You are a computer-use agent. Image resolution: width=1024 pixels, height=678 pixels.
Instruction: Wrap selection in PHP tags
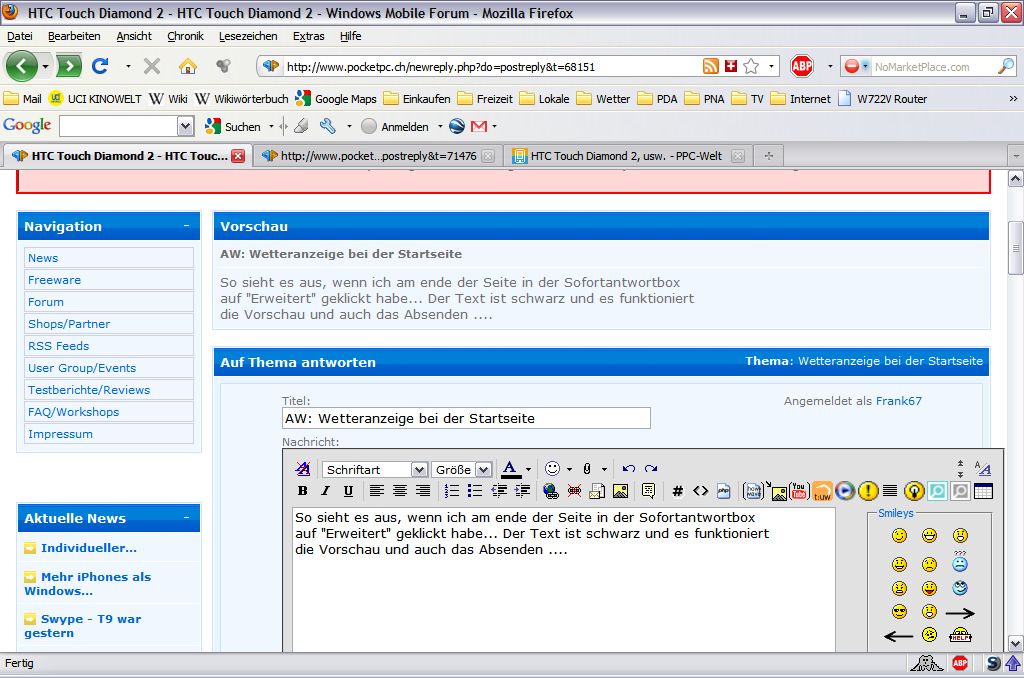(x=724, y=491)
